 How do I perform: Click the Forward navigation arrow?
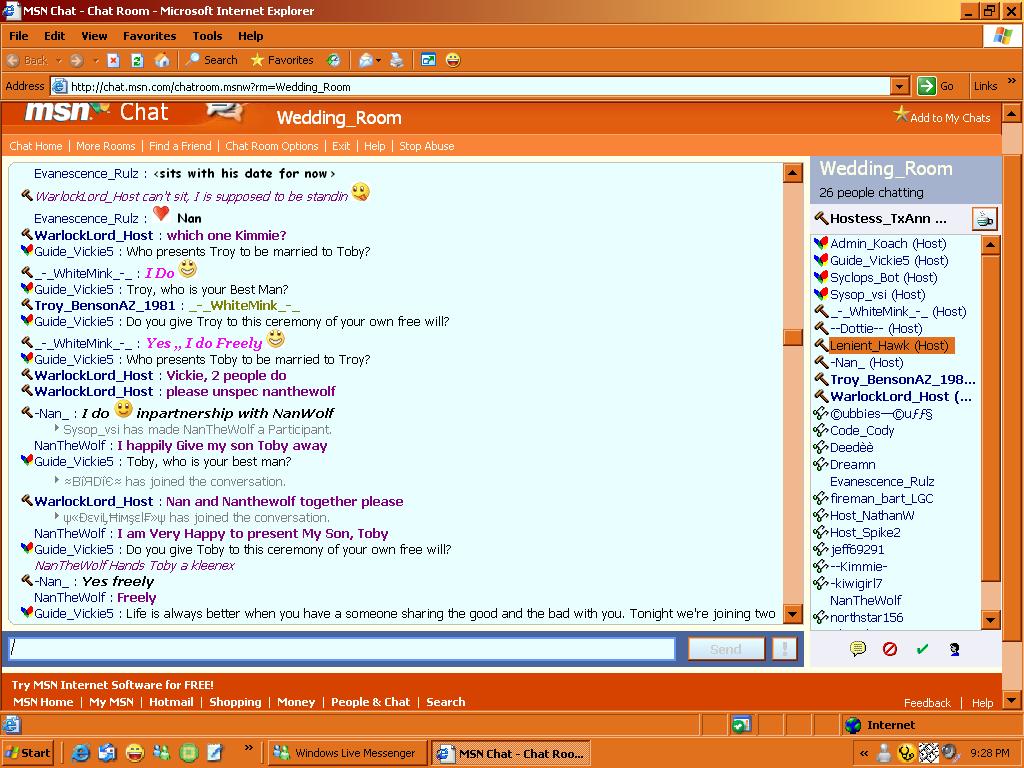pos(76,60)
